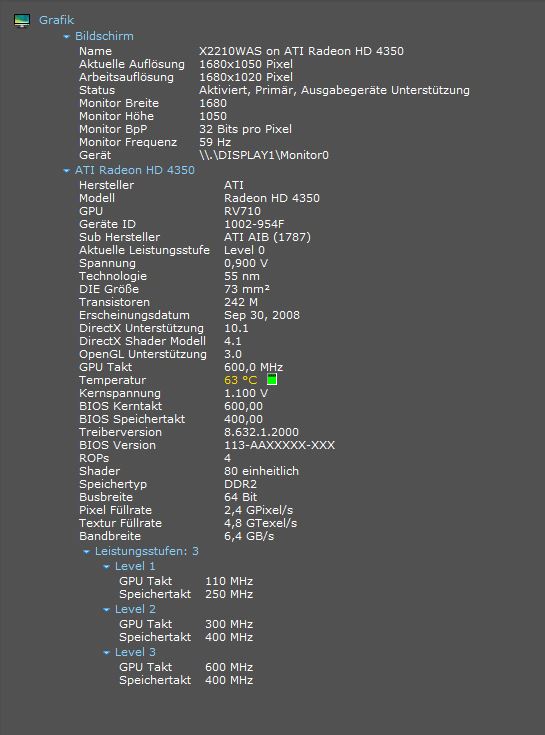Collapse the Level 1 arrow

106,567
